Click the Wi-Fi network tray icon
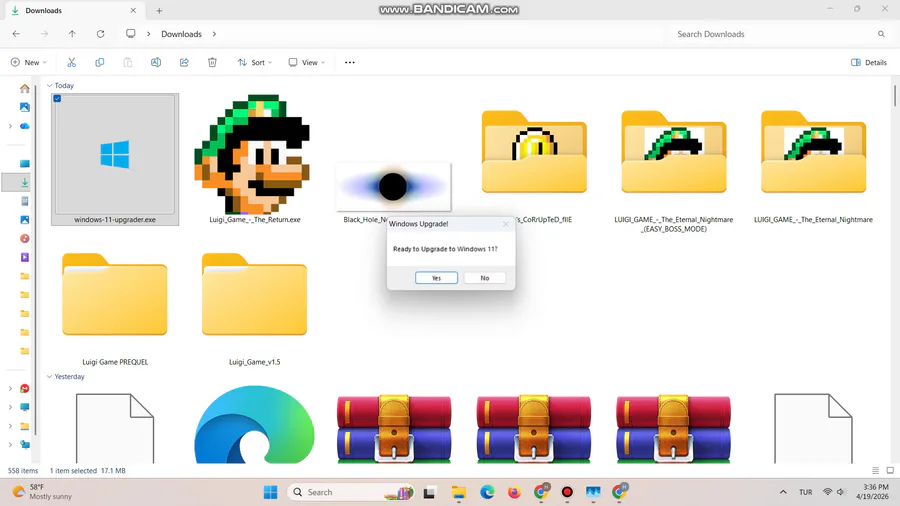900x506 pixels. 828,492
